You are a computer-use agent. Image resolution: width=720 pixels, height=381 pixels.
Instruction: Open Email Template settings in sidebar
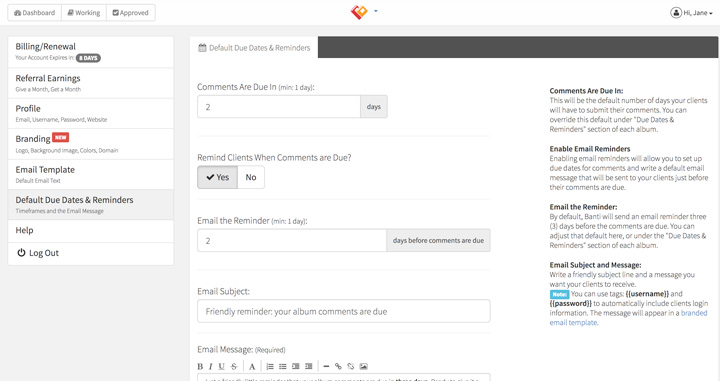[x=91, y=174]
